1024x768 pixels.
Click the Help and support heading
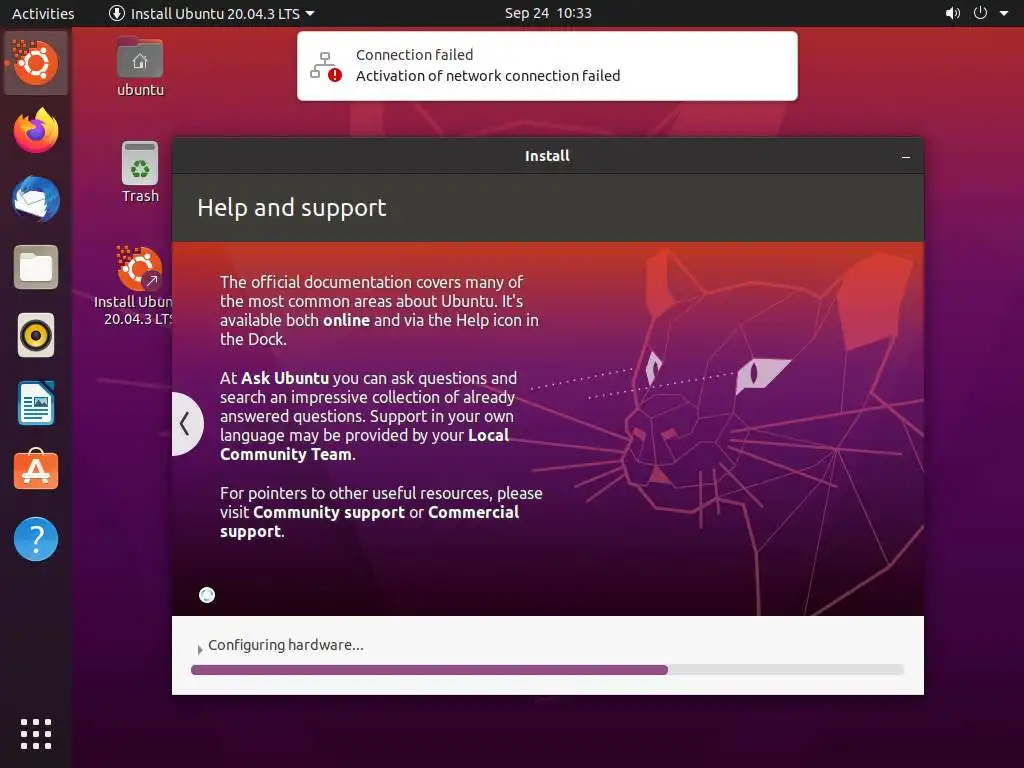point(292,208)
